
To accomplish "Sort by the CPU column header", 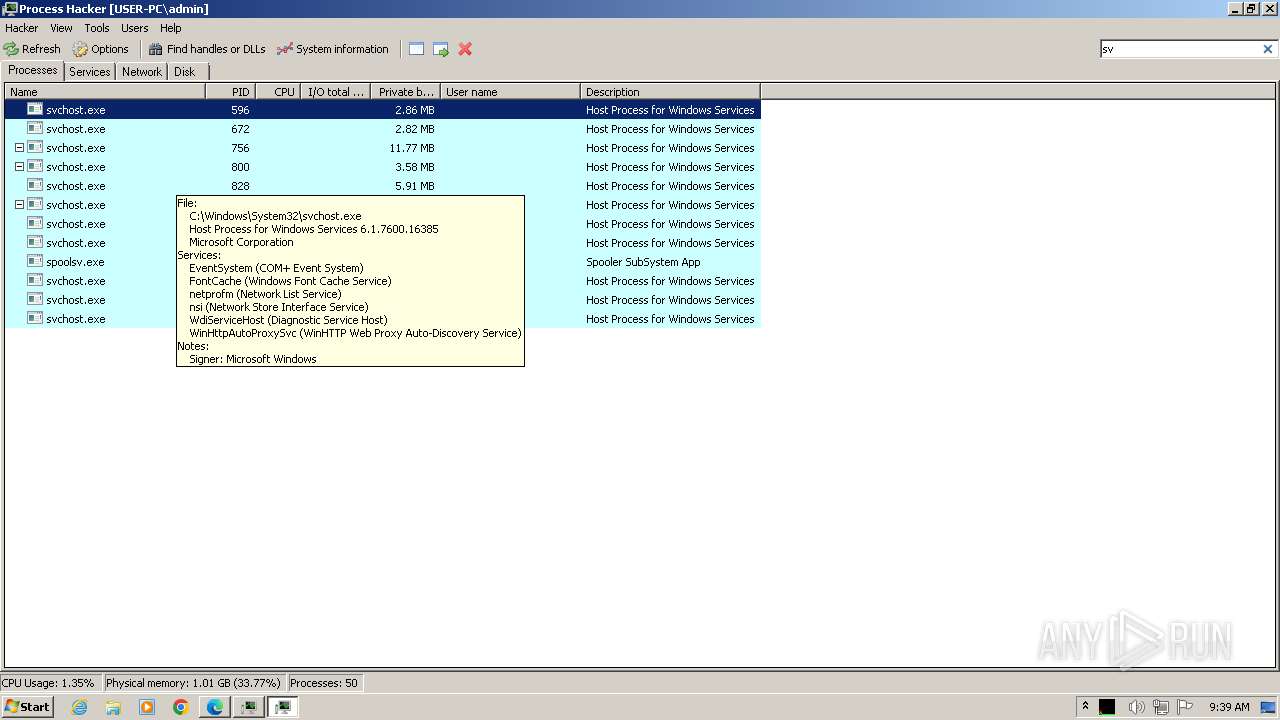I will click(278, 91).
